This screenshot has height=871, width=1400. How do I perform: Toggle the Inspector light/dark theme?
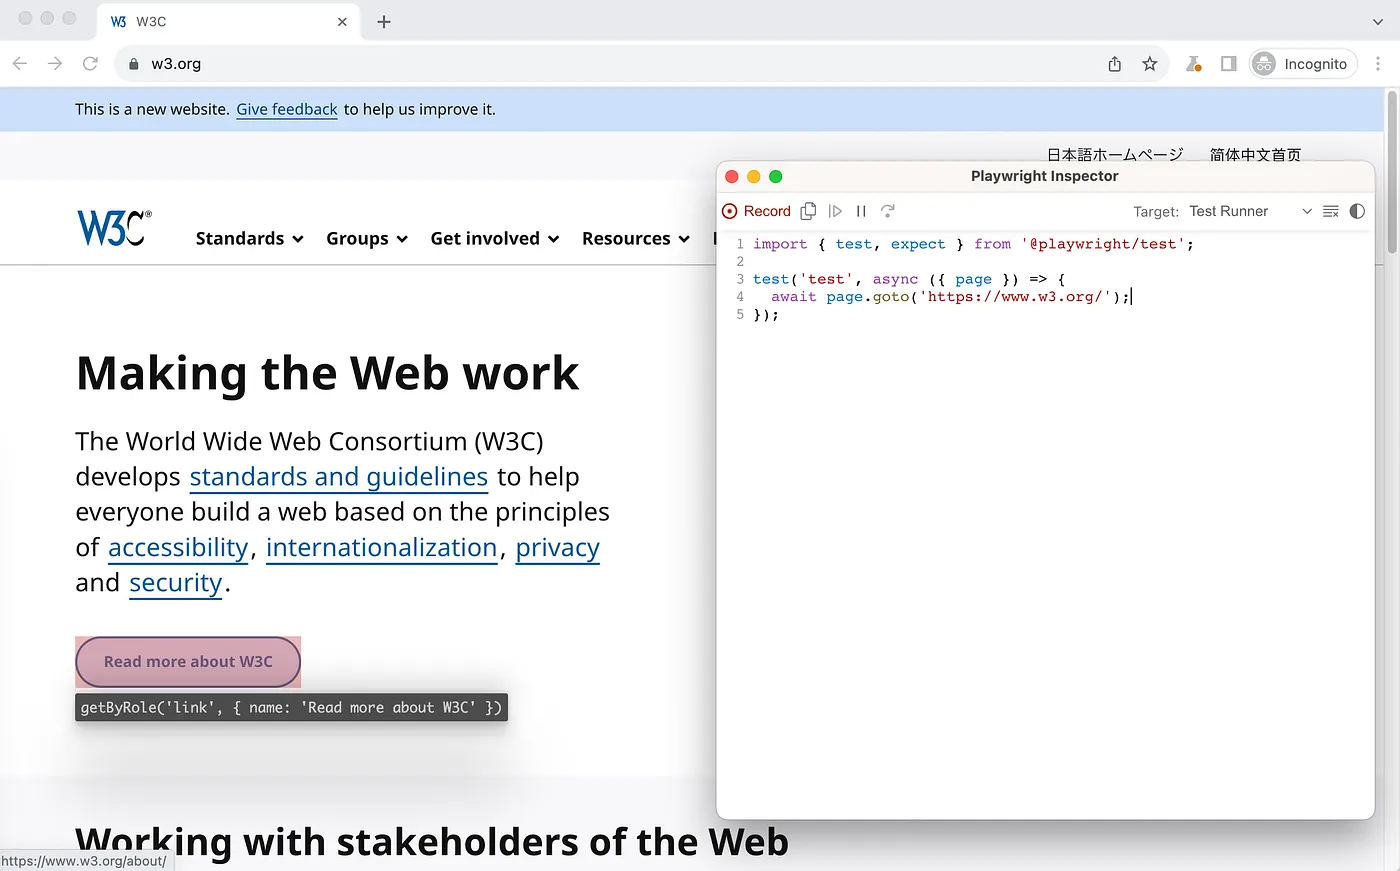click(x=1357, y=211)
